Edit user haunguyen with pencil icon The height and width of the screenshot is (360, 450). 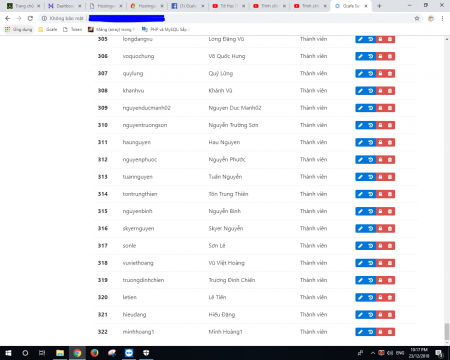click(x=360, y=142)
